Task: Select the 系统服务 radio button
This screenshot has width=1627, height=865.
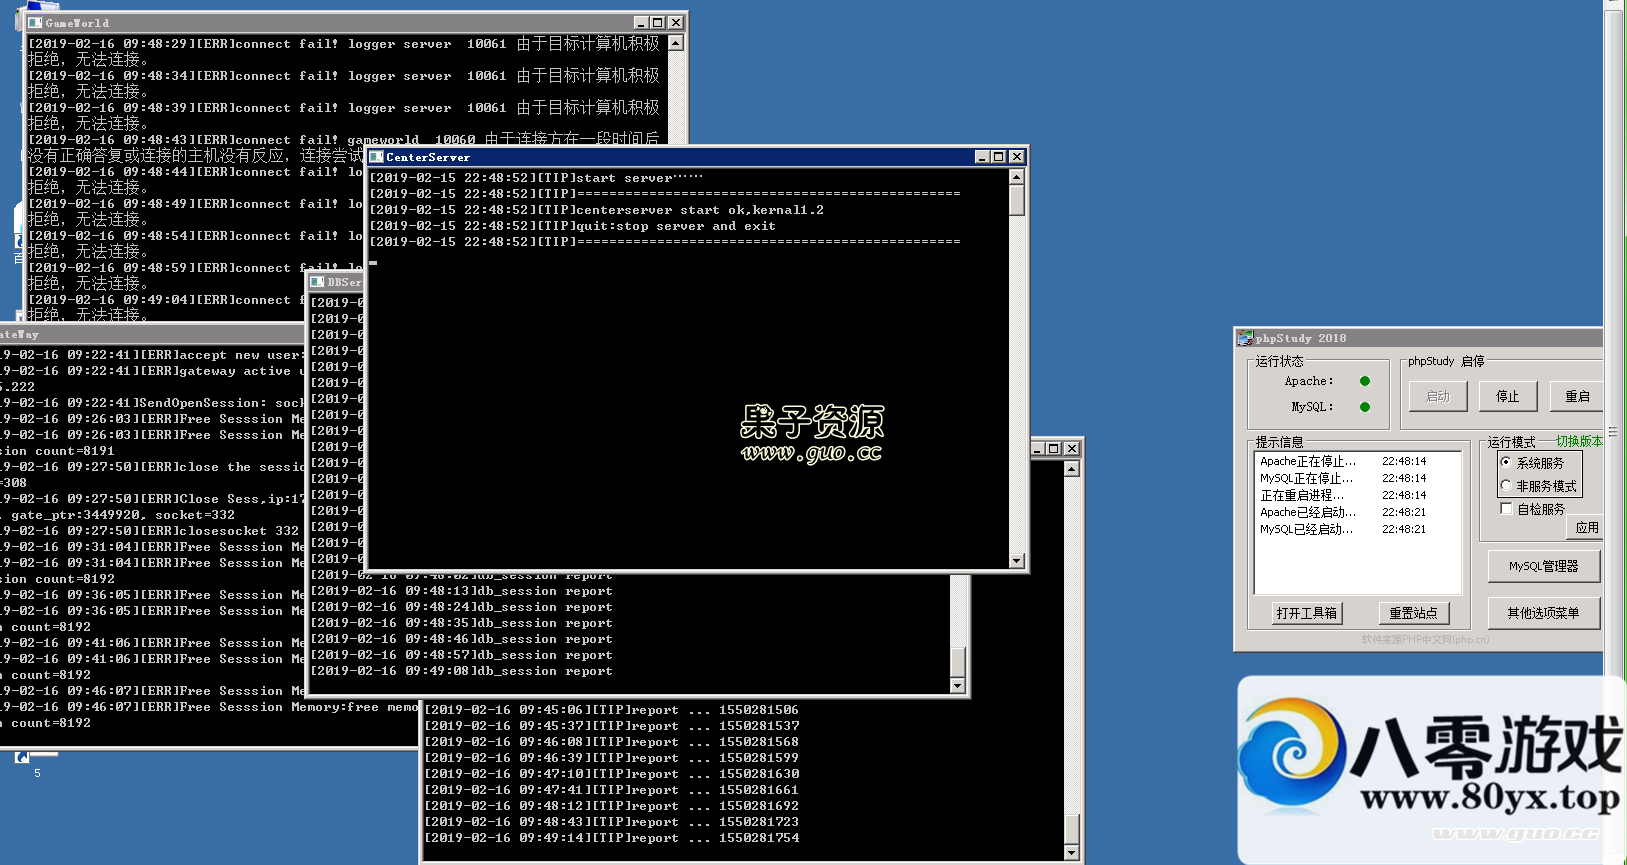Action: [1506, 462]
